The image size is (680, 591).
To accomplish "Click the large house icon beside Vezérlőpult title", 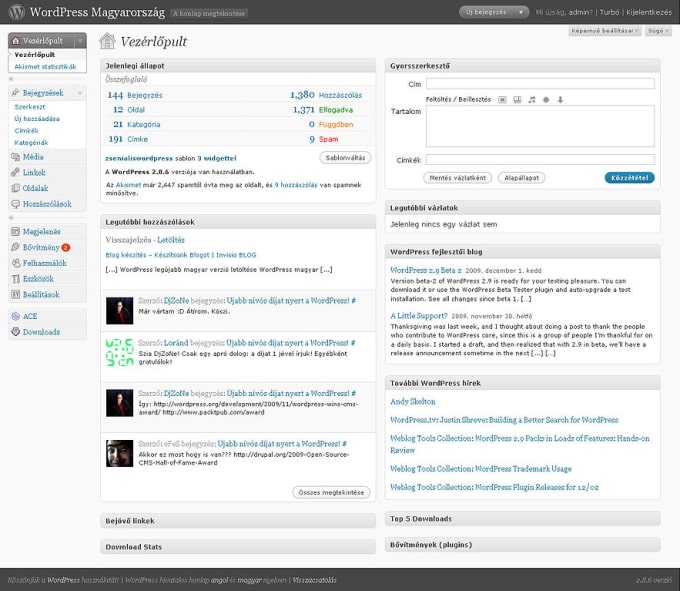I will 107,41.
